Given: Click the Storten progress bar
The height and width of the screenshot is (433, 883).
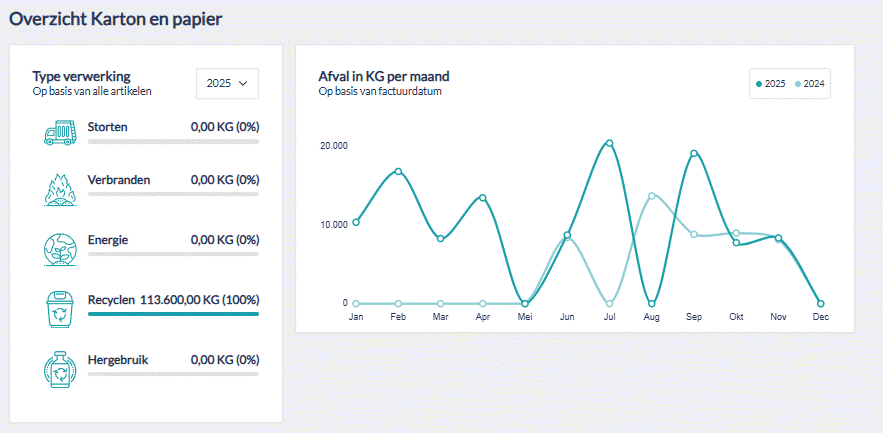Looking at the screenshot, I should 173,142.
